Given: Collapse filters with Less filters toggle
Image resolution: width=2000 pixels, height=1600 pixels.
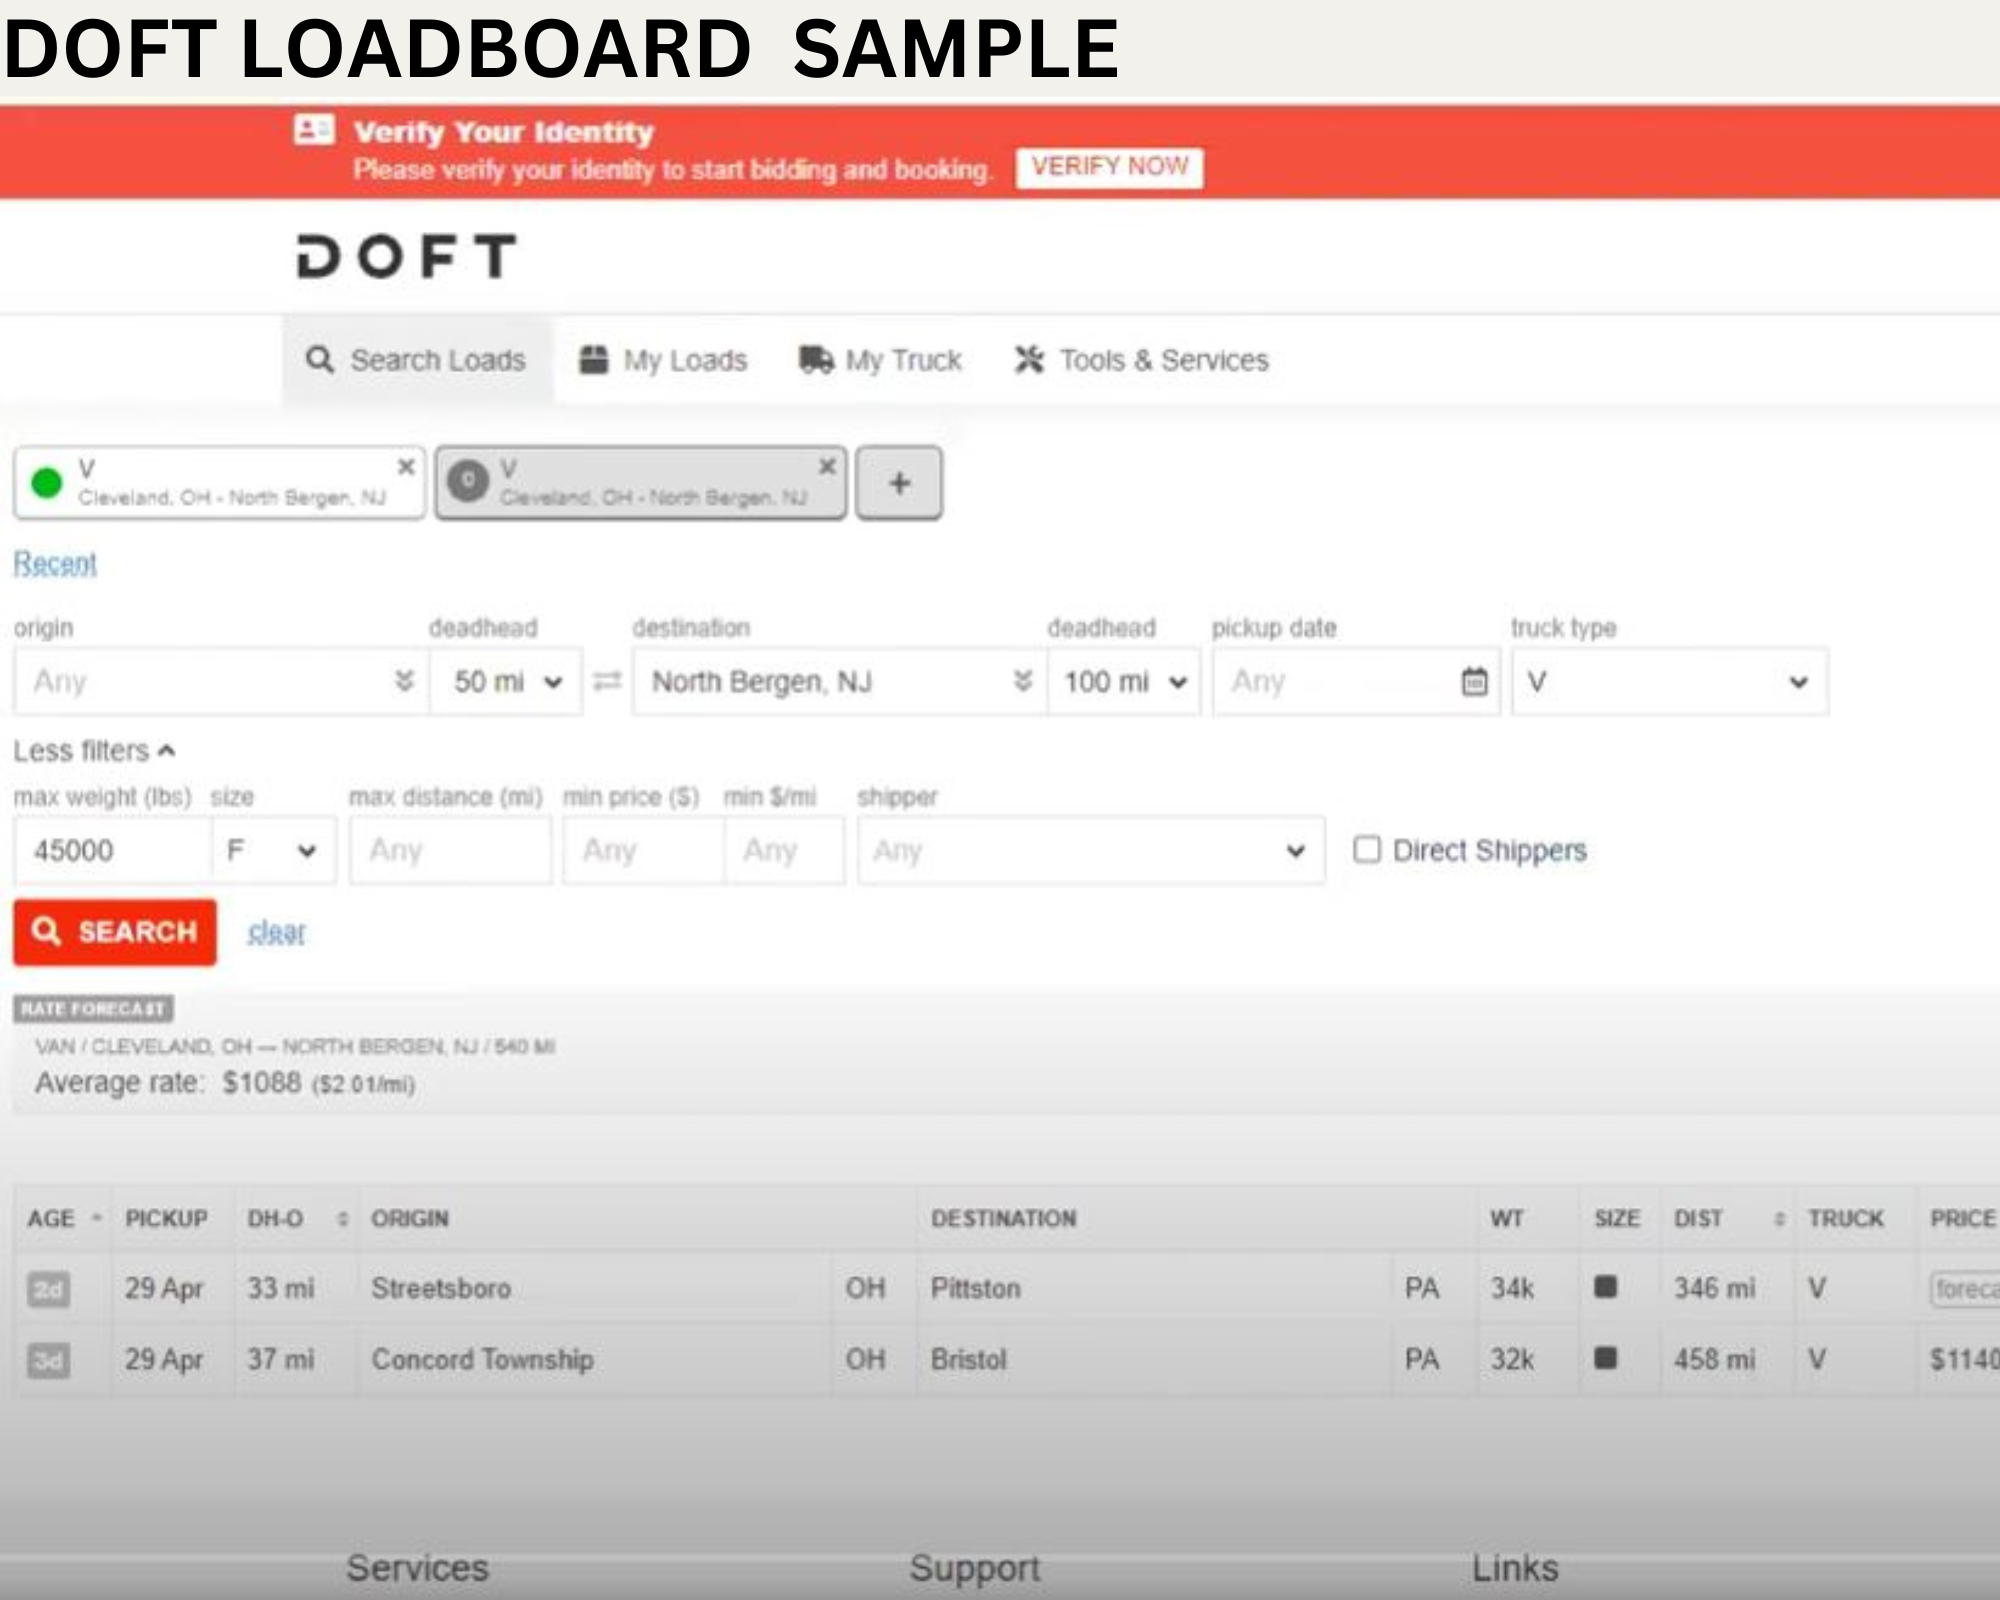Looking at the screenshot, I should [x=94, y=750].
